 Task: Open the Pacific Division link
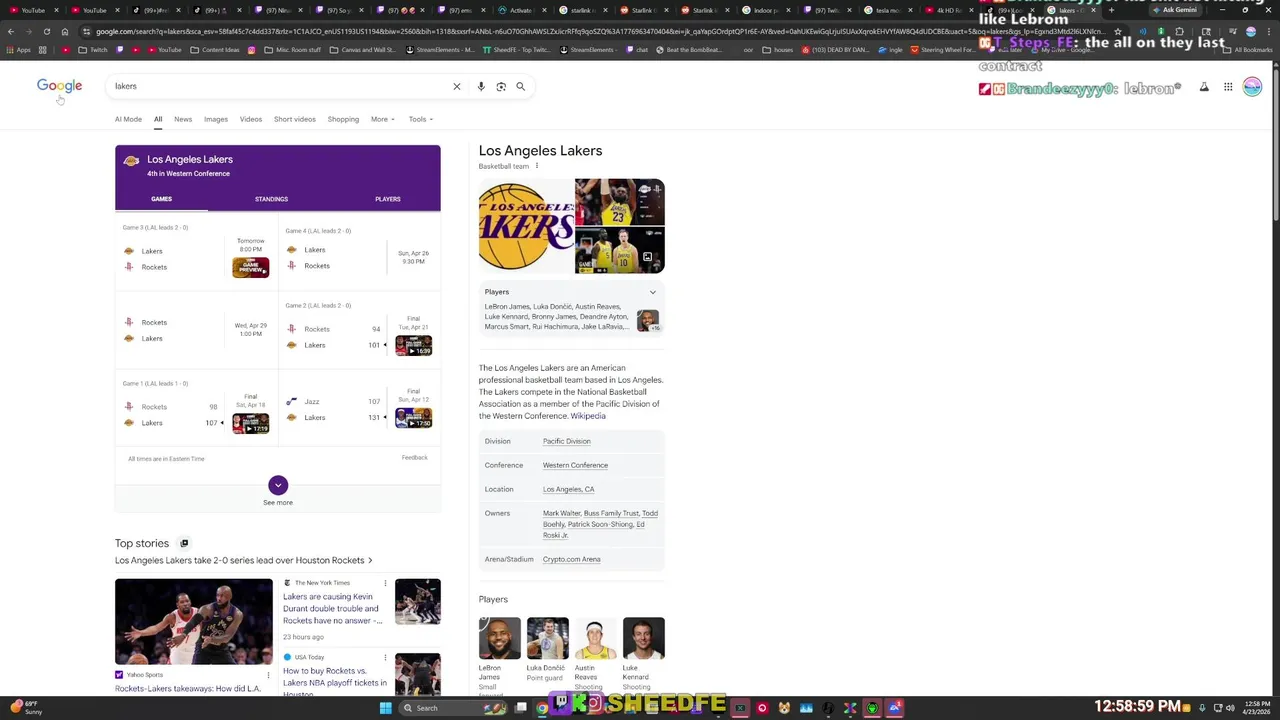[567, 441]
